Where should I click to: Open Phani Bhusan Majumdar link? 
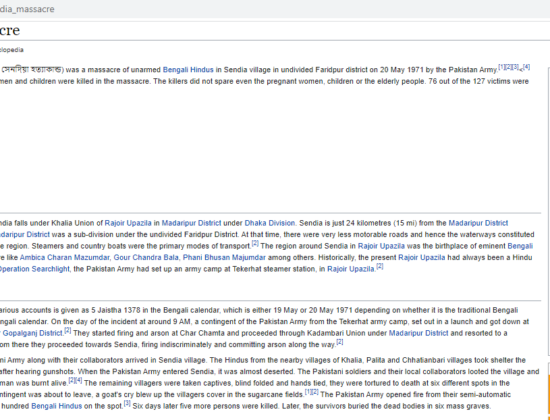(x=224, y=258)
